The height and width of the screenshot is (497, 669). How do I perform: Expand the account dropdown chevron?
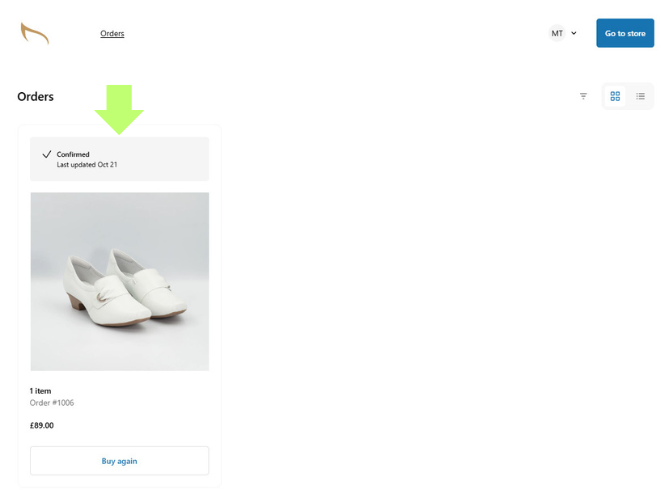pos(574,34)
